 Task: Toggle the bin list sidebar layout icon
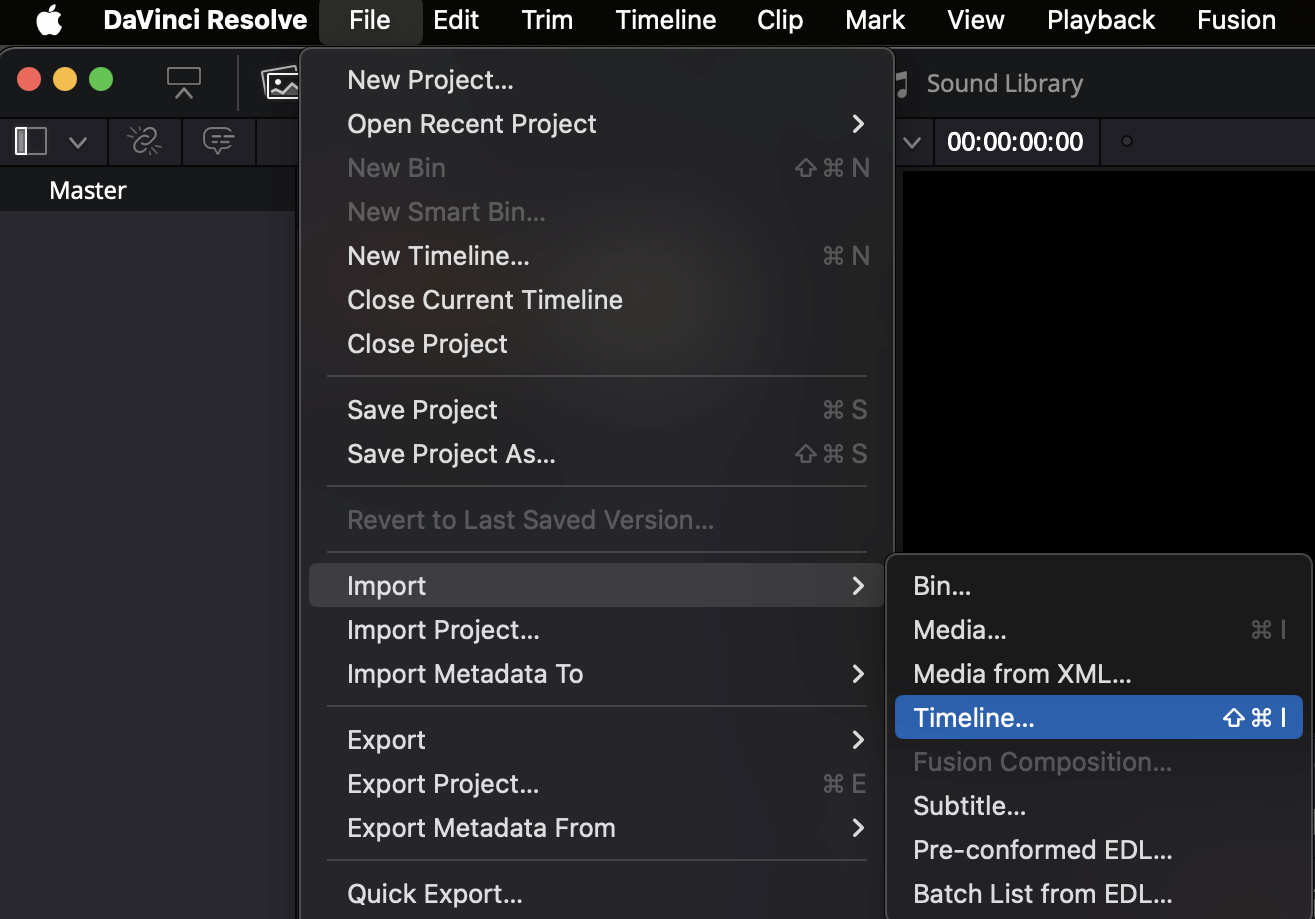[x=31, y=141]
